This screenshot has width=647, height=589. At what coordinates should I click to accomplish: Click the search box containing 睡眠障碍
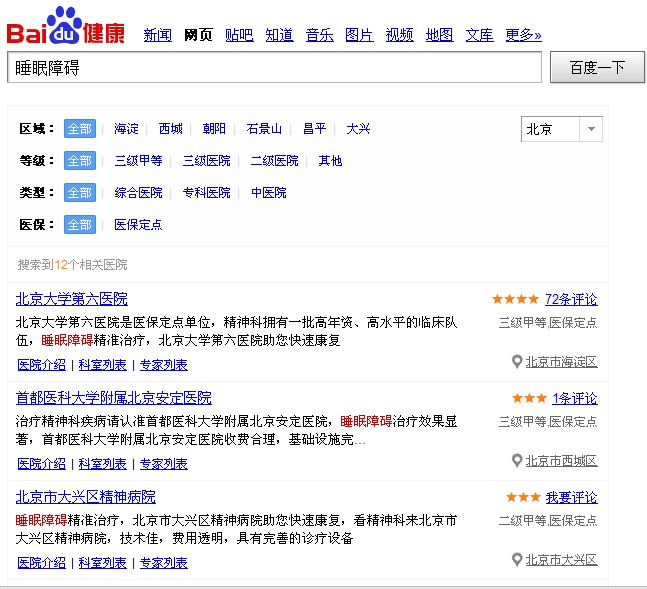coord(274,67)
